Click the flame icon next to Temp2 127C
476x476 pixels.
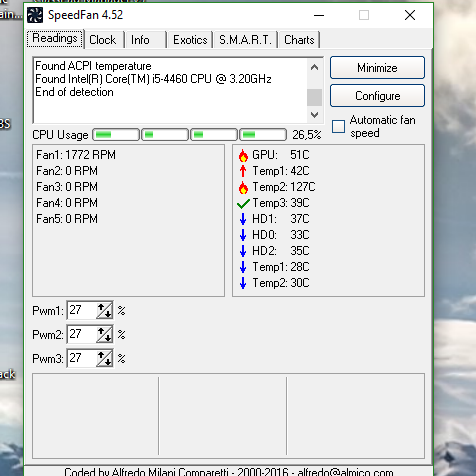[x=243, y=187]
